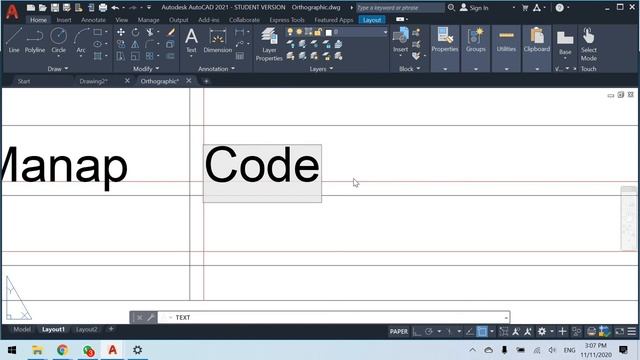640x360 pixels.
Task: Expand the Annotation panel
Action: (216, 69)
